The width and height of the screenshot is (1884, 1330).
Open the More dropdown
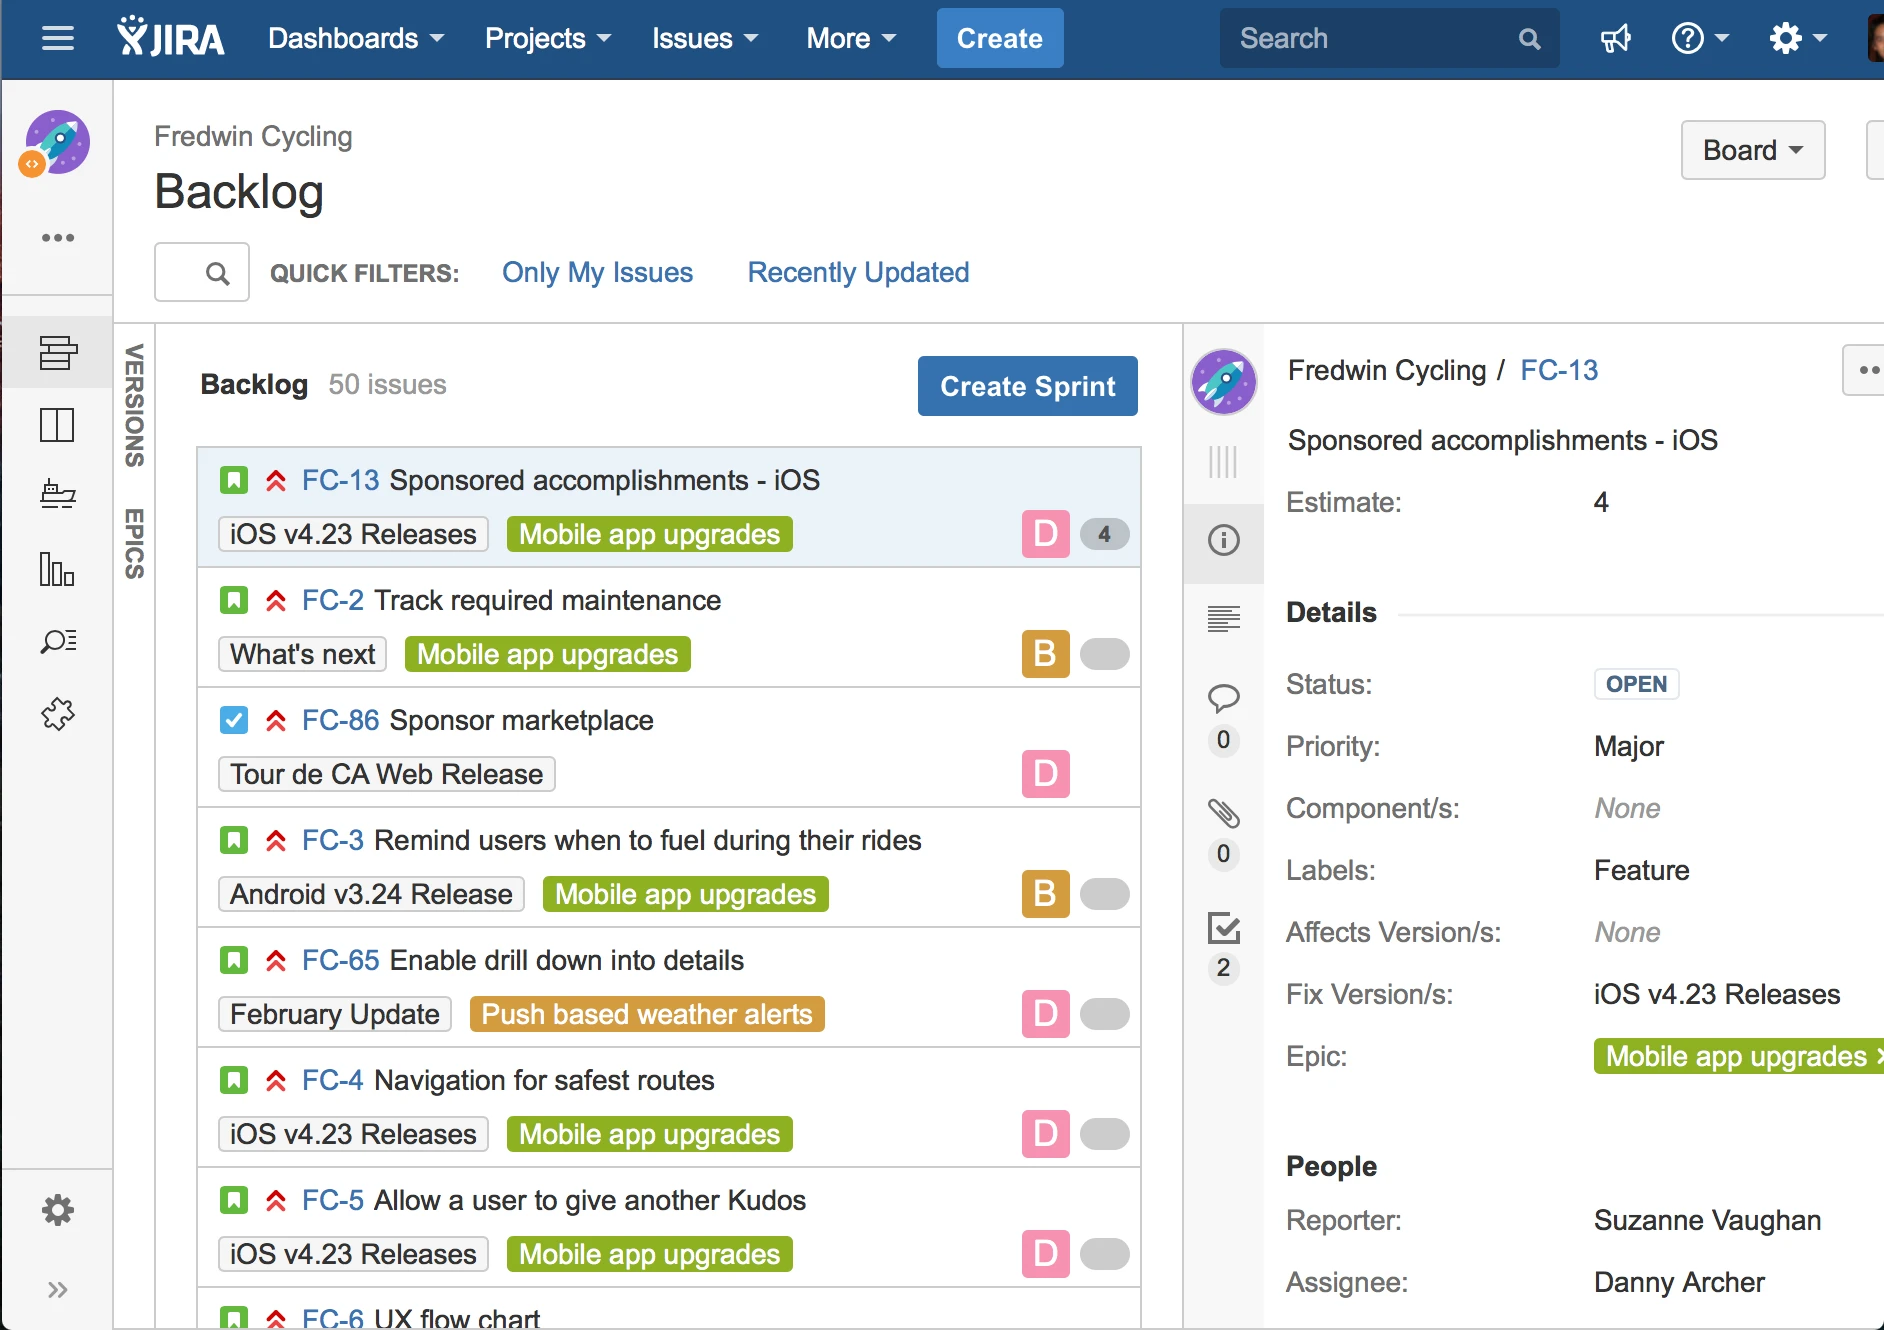[x=851, y=38]
